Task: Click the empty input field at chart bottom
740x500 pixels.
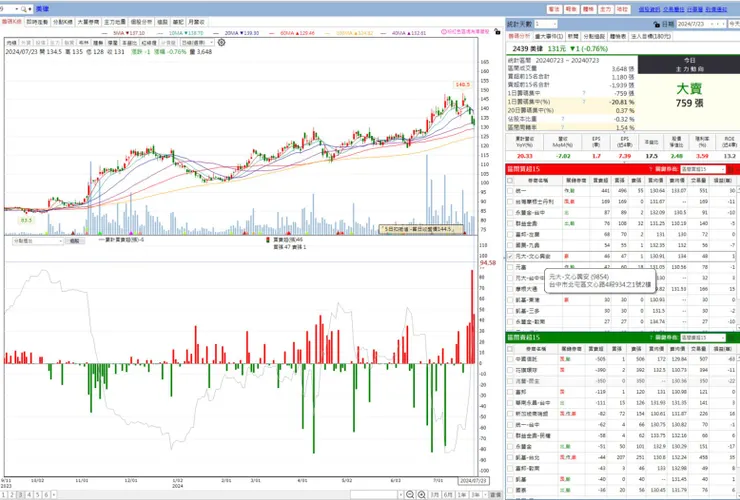Action: pos(374,495)
